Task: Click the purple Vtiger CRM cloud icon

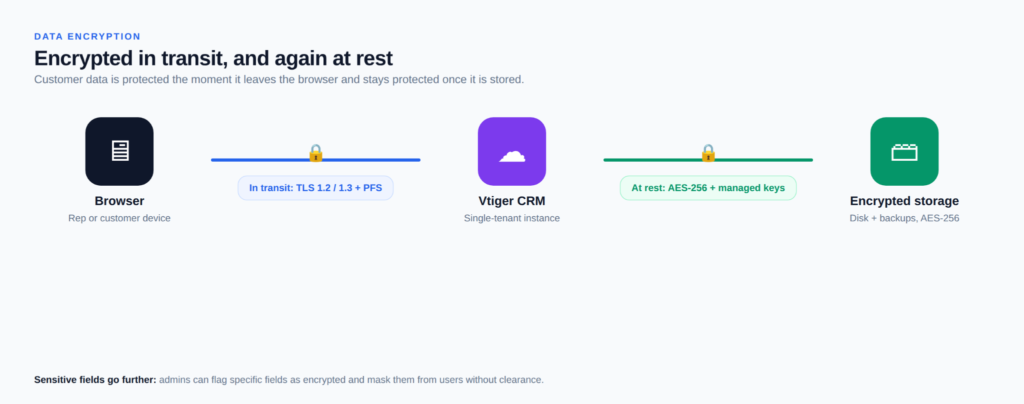Action: (512, 151)
